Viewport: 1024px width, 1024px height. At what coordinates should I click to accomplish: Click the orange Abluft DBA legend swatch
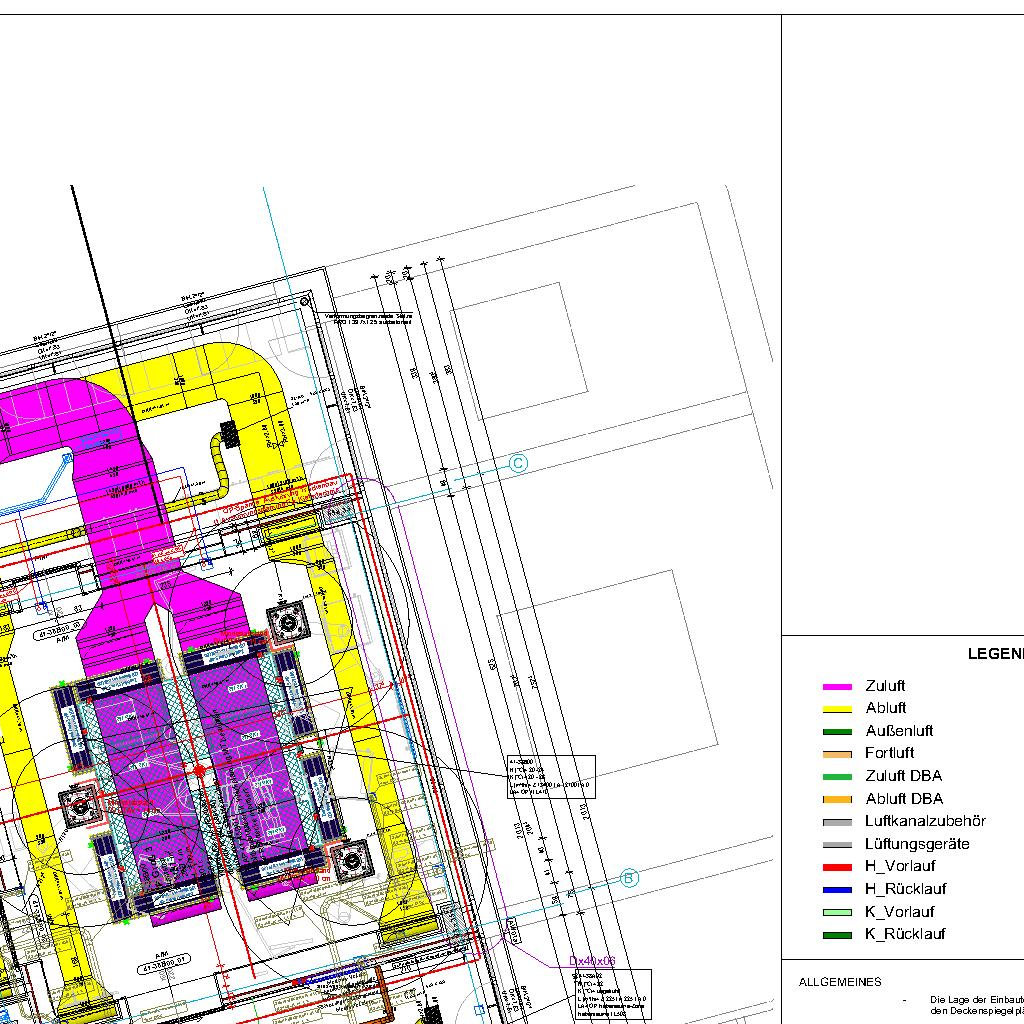837,799
